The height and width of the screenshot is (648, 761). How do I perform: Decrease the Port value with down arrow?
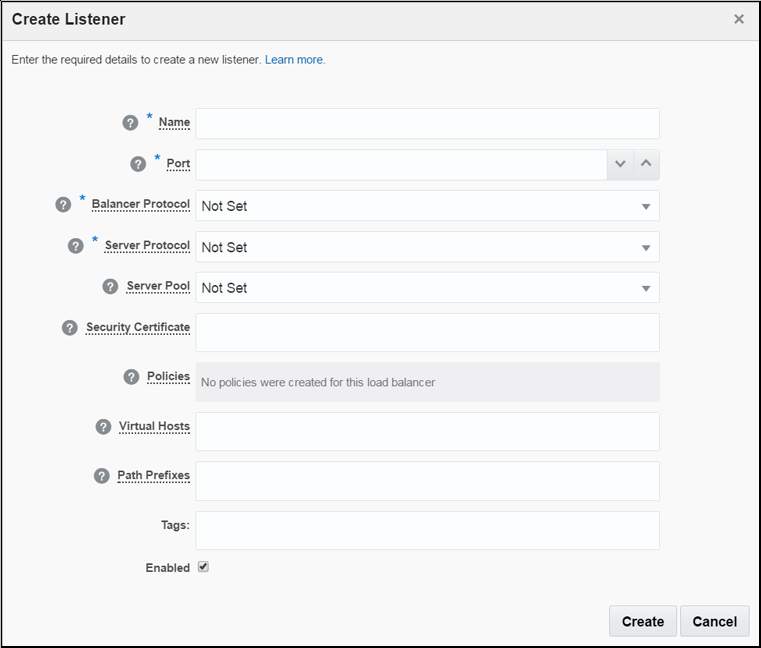coord(620,164)
